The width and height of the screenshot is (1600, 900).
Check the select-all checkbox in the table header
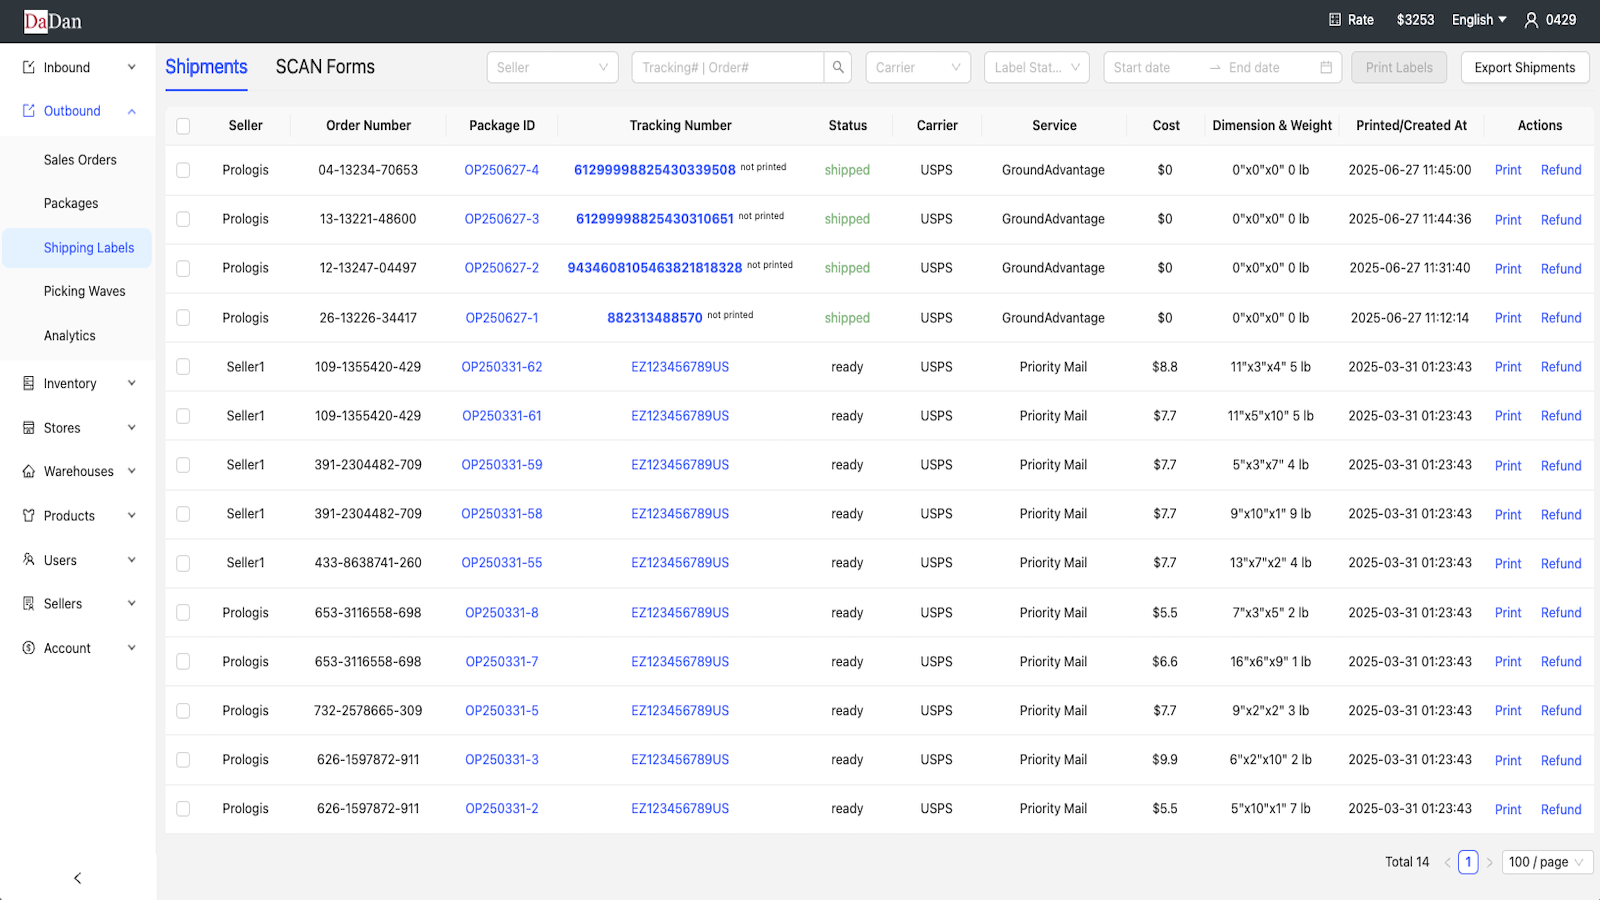pyautogui.click(x=183, y=126)
